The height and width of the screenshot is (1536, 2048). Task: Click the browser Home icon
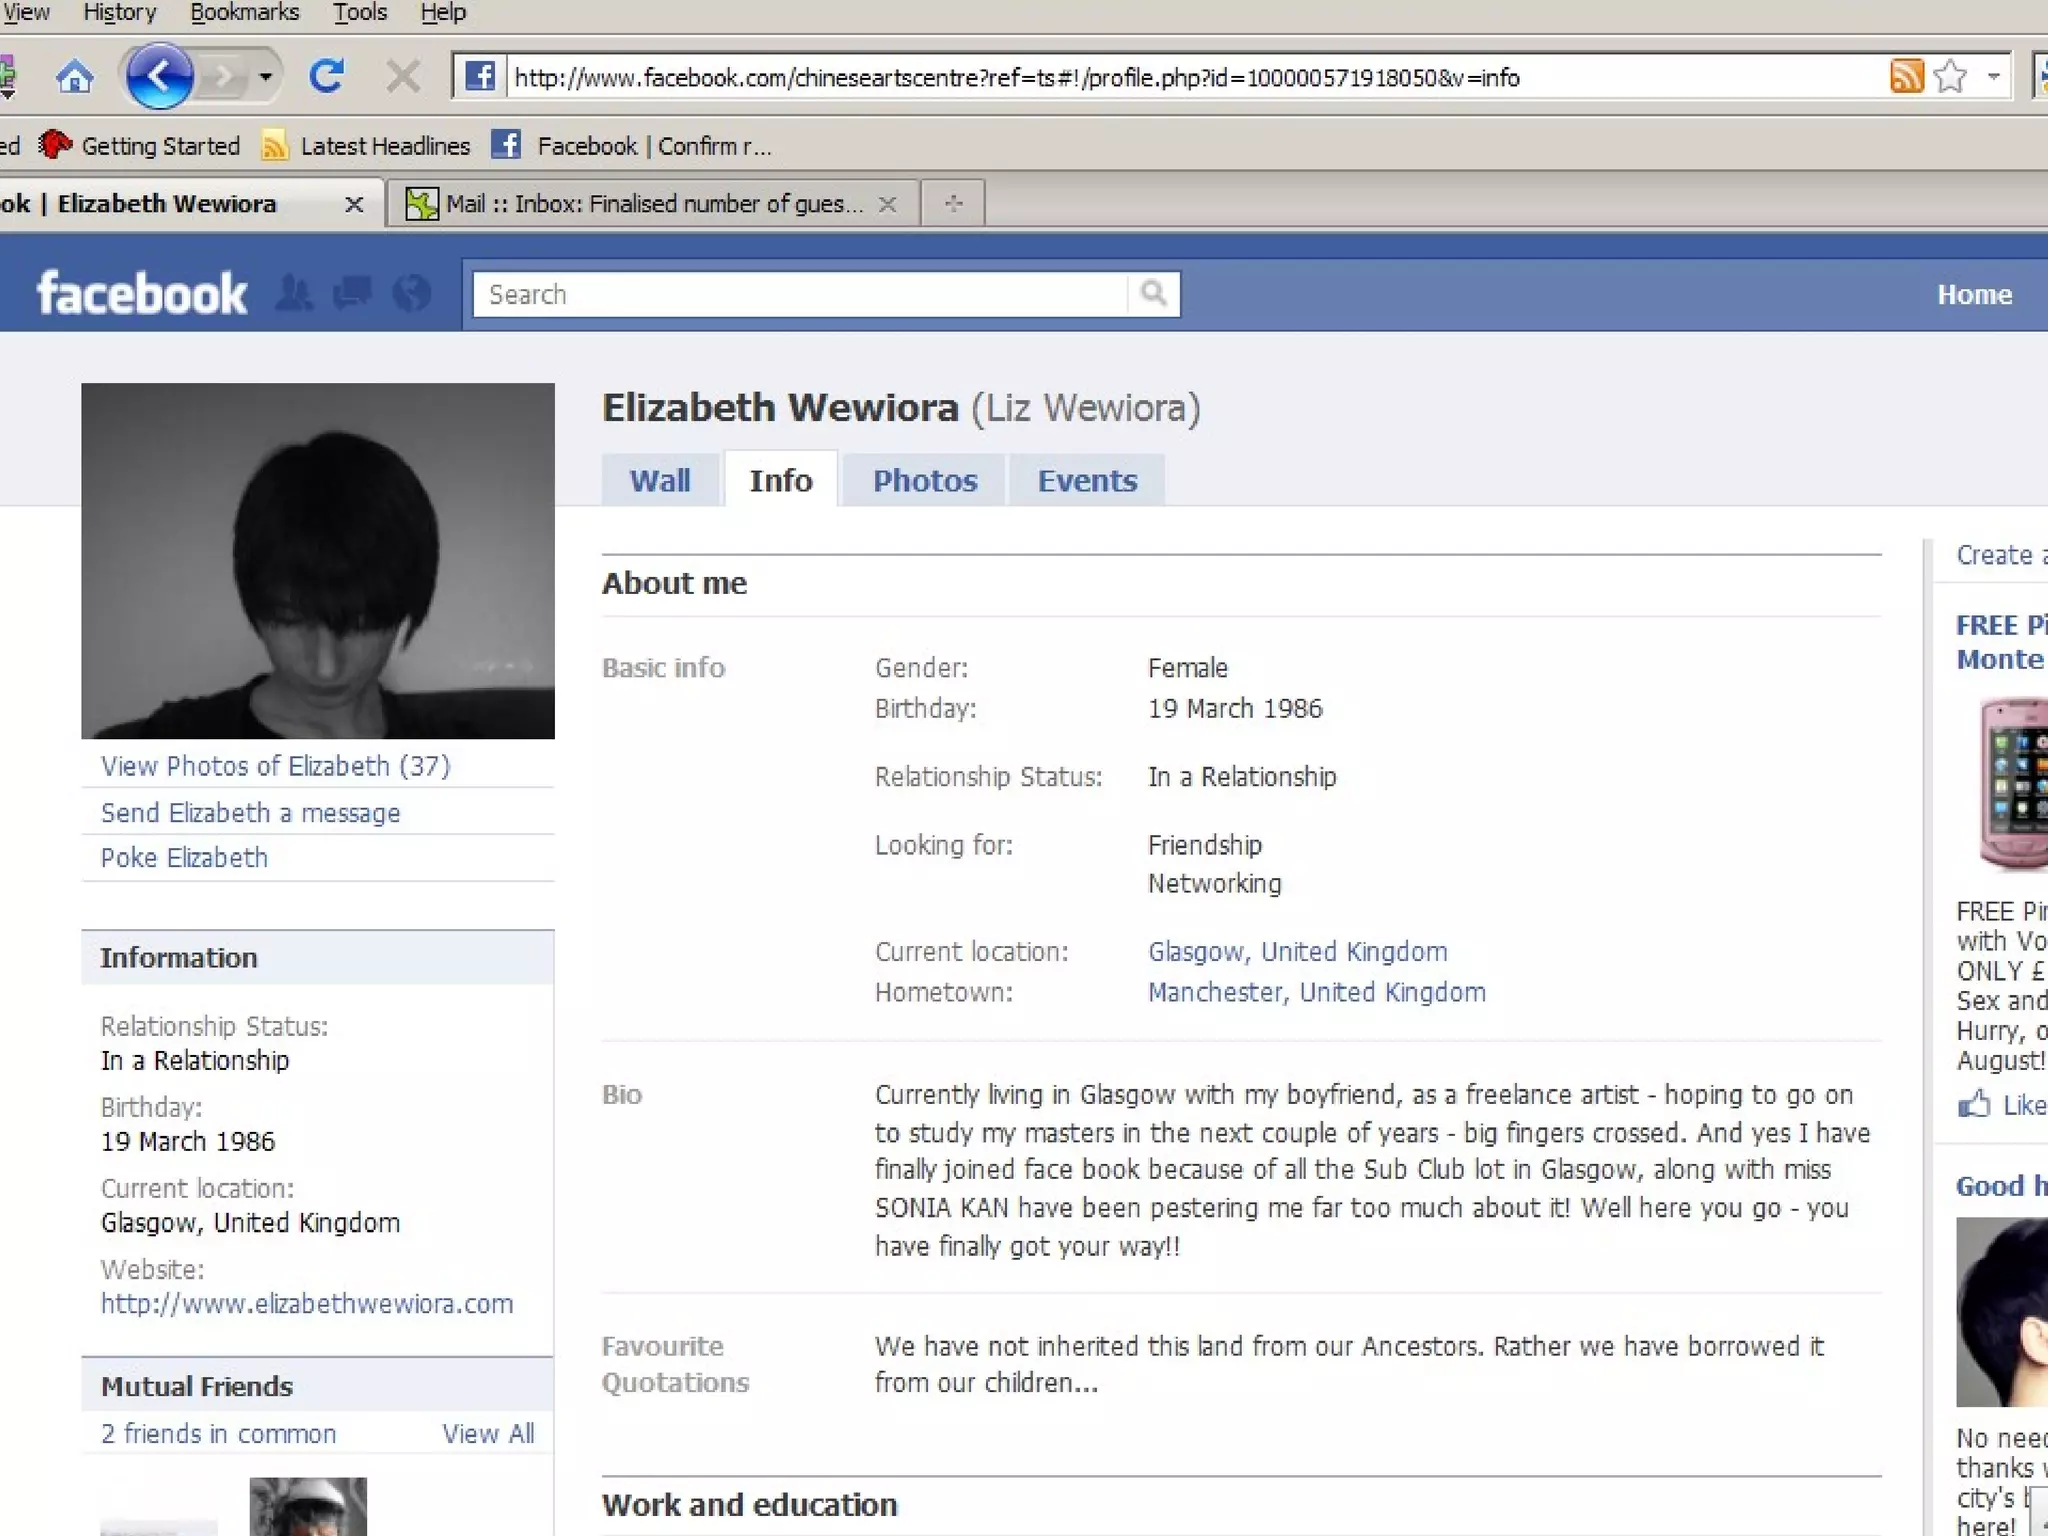click(75, 77)
